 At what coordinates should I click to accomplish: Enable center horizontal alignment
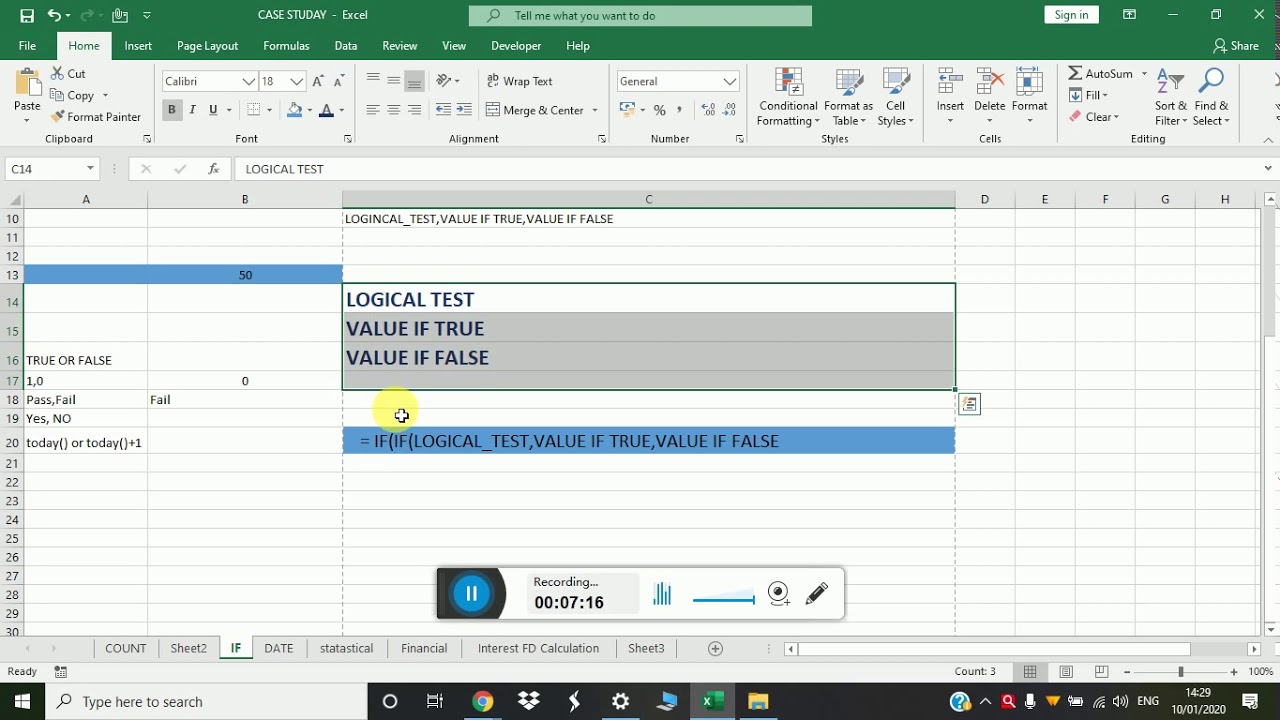[x=394, y=110]
